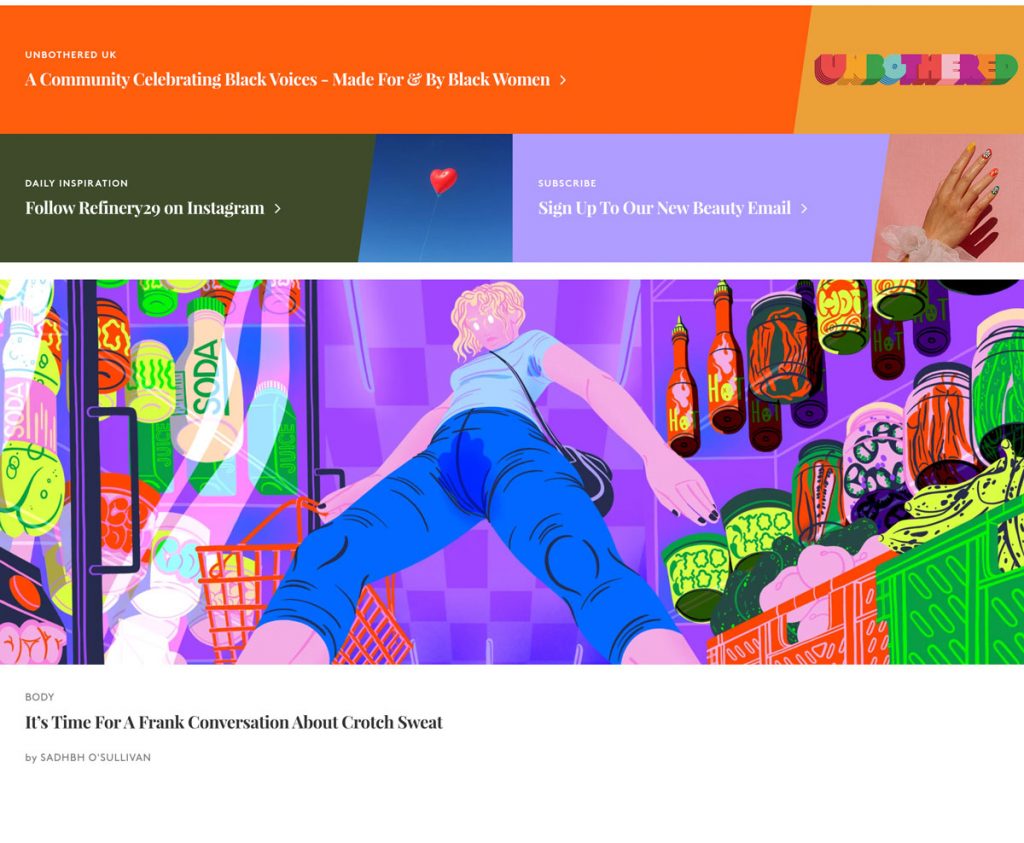This screenshot has width=1024, height=843.
Task: Follow Refinery29 on Instagram link
Action: tap(144, 208)
